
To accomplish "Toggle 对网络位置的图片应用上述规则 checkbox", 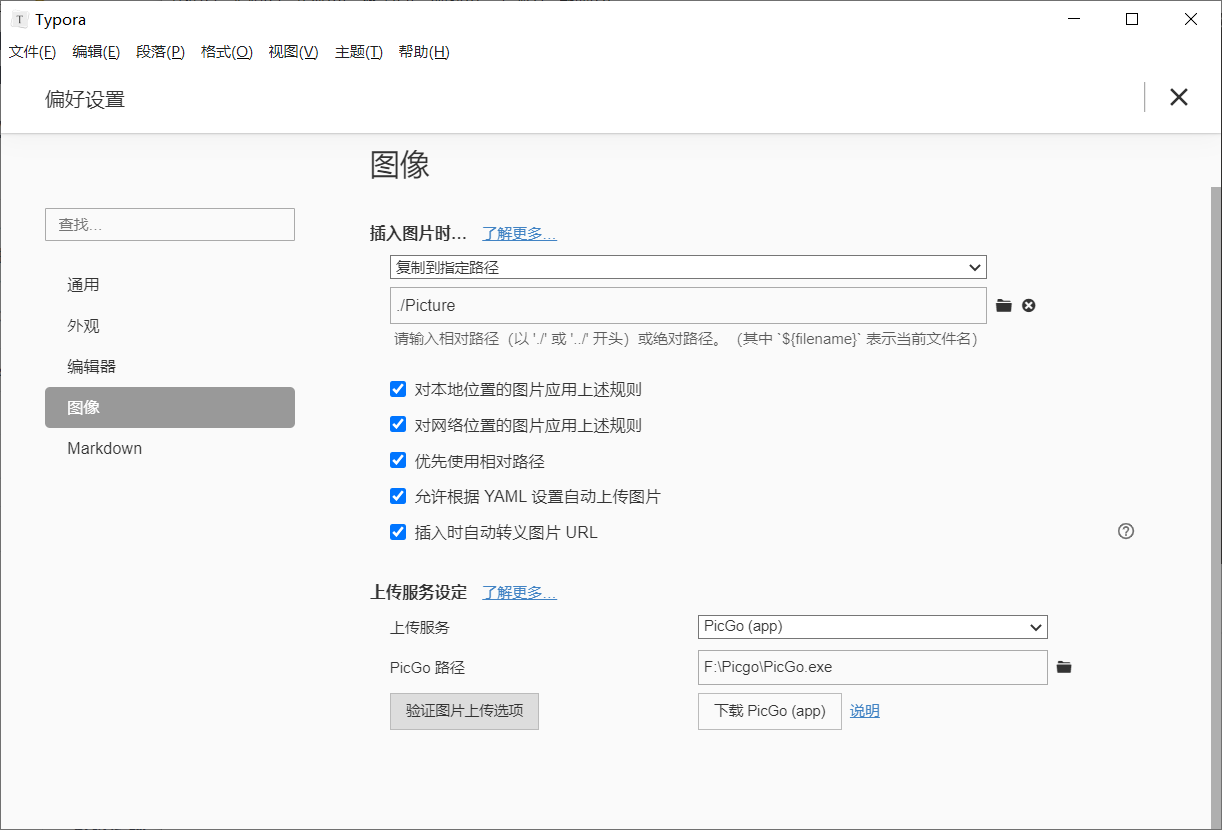I will click(398, 425).
